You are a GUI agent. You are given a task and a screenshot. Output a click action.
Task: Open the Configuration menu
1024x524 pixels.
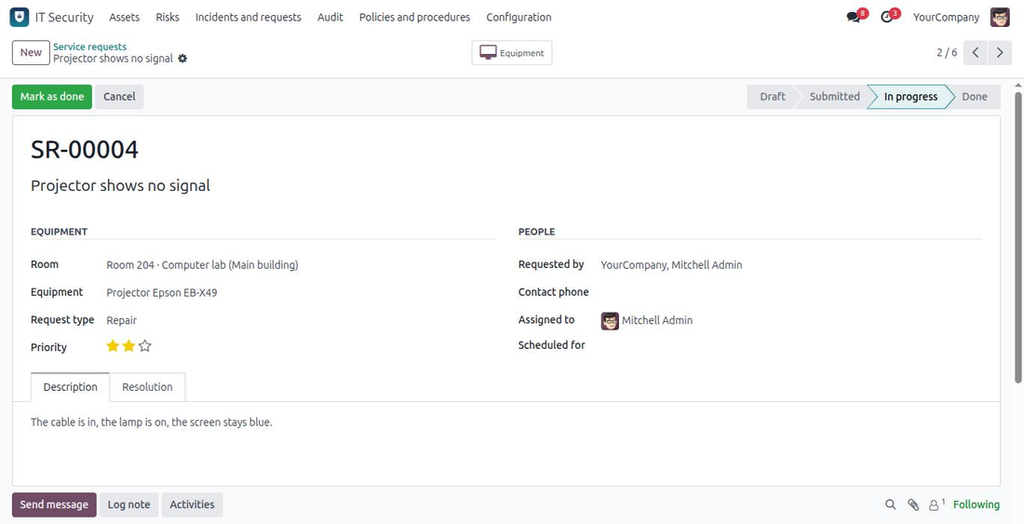519,17
